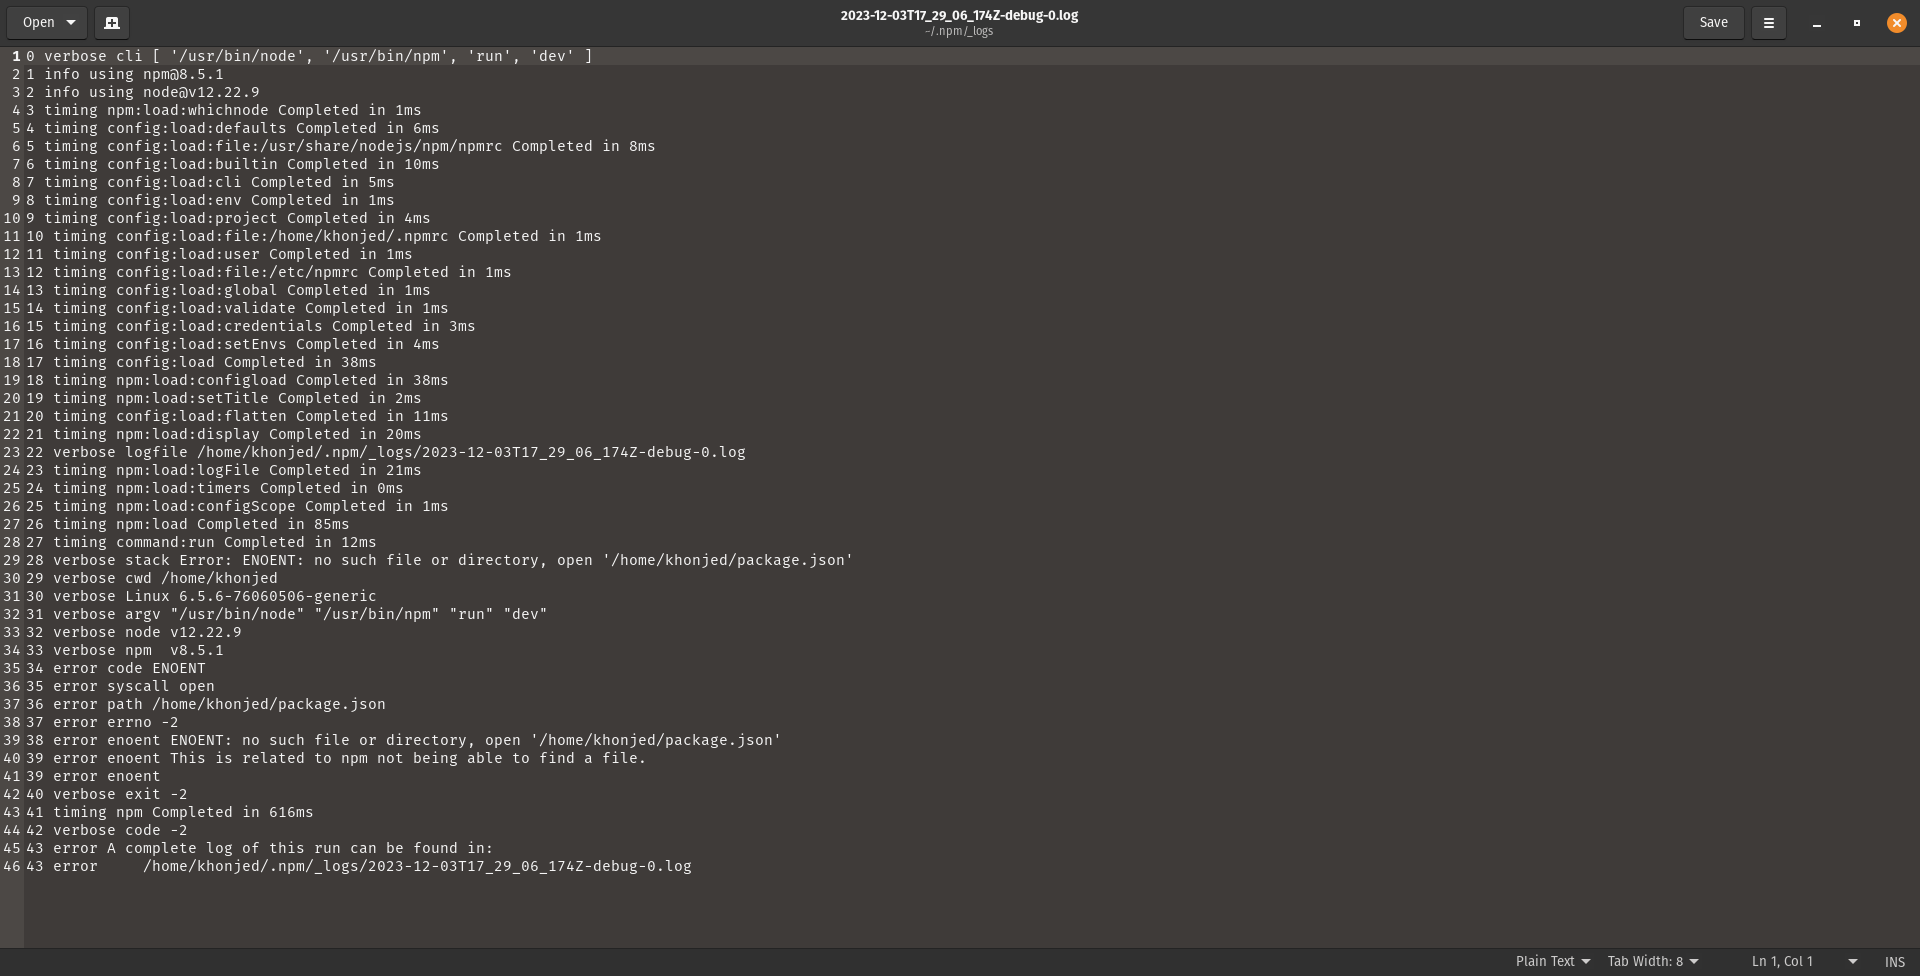Open the hamburger main menu
Image resolution: width=1920 pixels, height=976 pixels.
(1768, 22)
